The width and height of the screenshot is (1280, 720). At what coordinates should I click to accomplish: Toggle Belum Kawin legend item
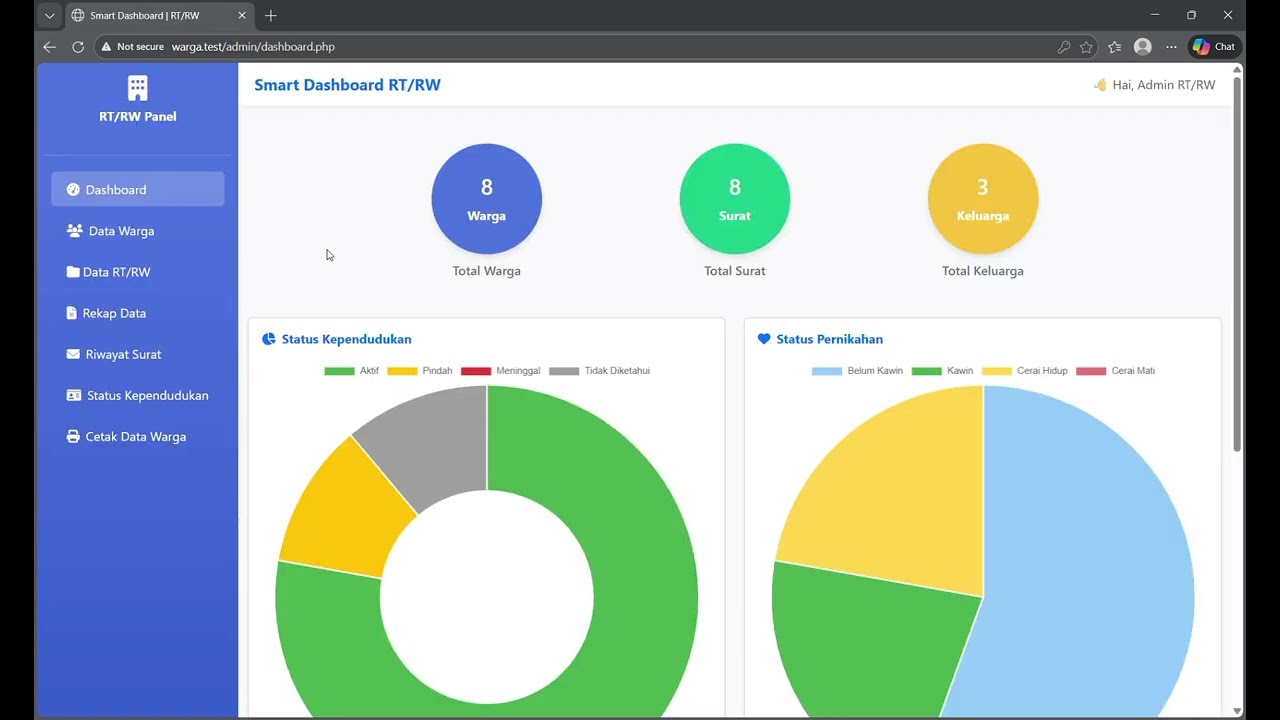[x=858, y=371]
